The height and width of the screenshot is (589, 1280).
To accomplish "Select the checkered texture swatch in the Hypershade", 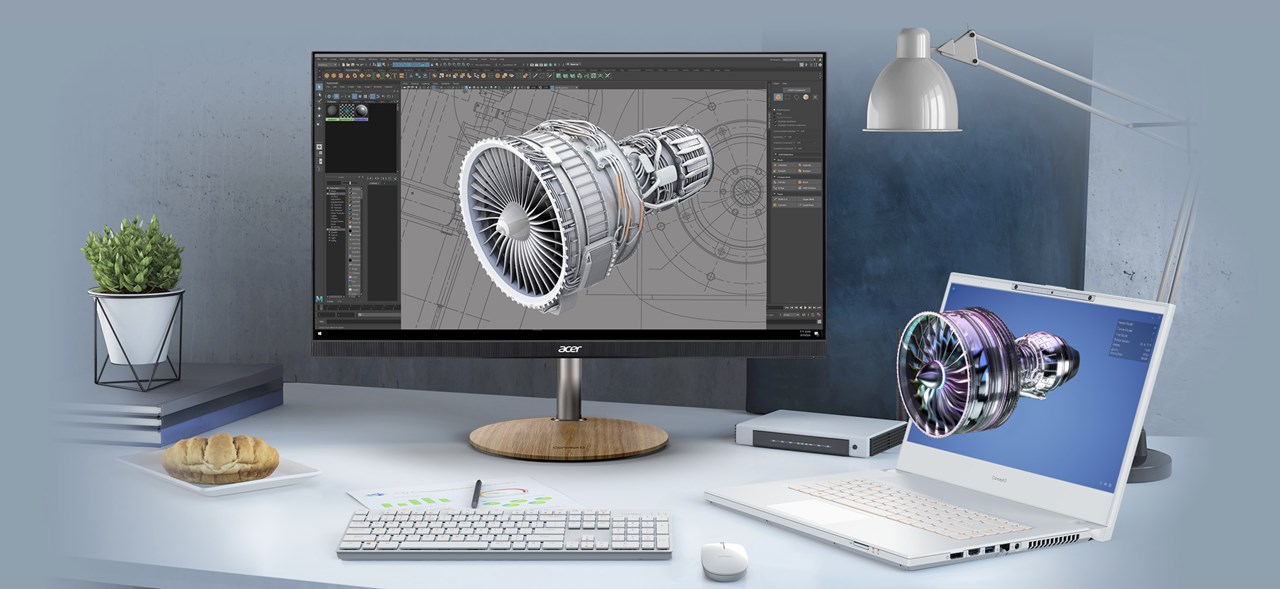I will point(345,110).
